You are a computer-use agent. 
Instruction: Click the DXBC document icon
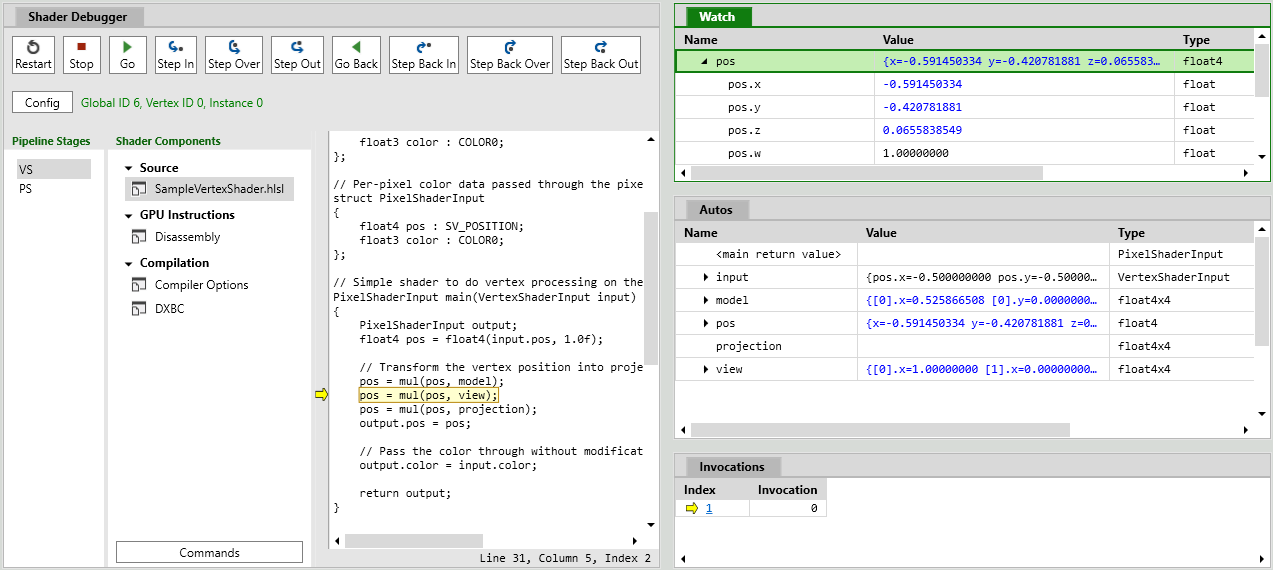(x=138, y=308)
